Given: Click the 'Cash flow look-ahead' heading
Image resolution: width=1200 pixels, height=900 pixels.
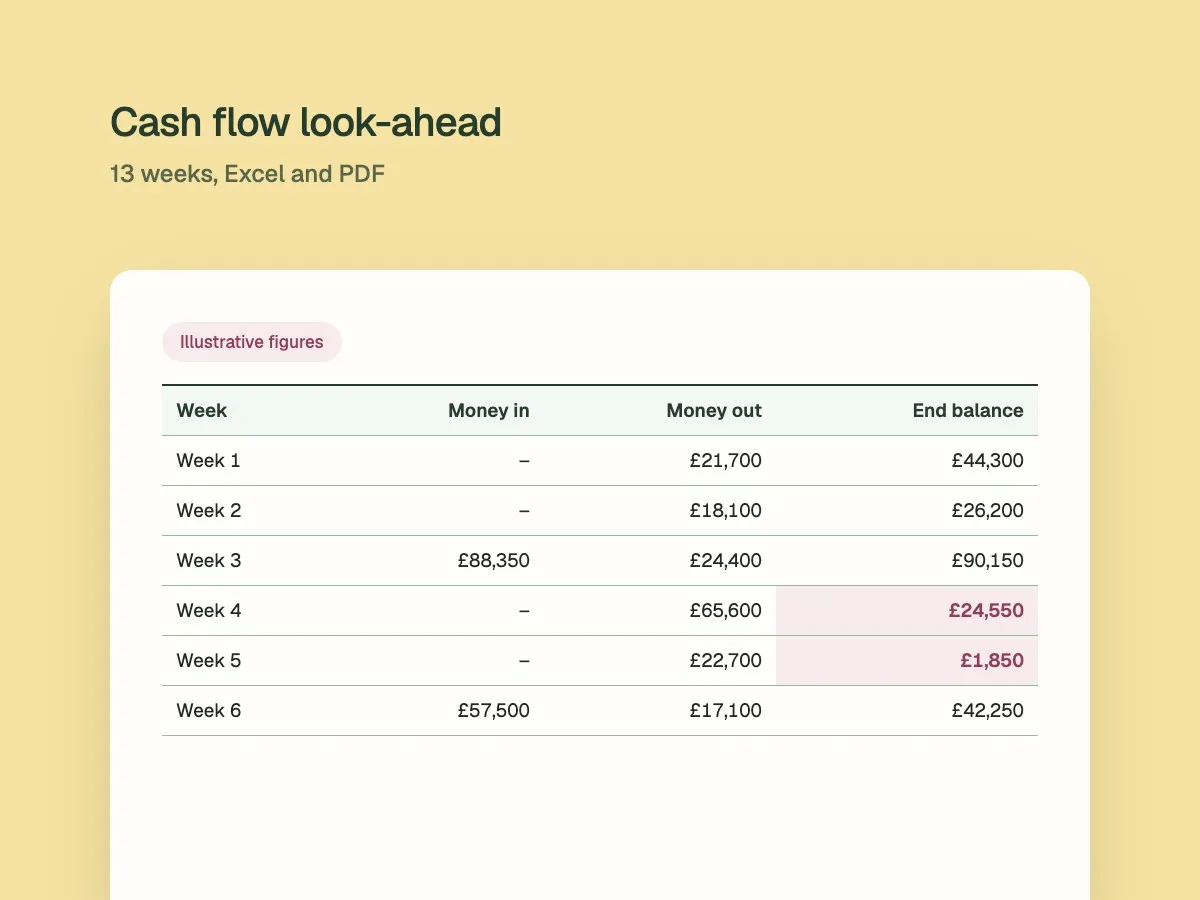Looking at the screenshot, I should tap(306, 122).
